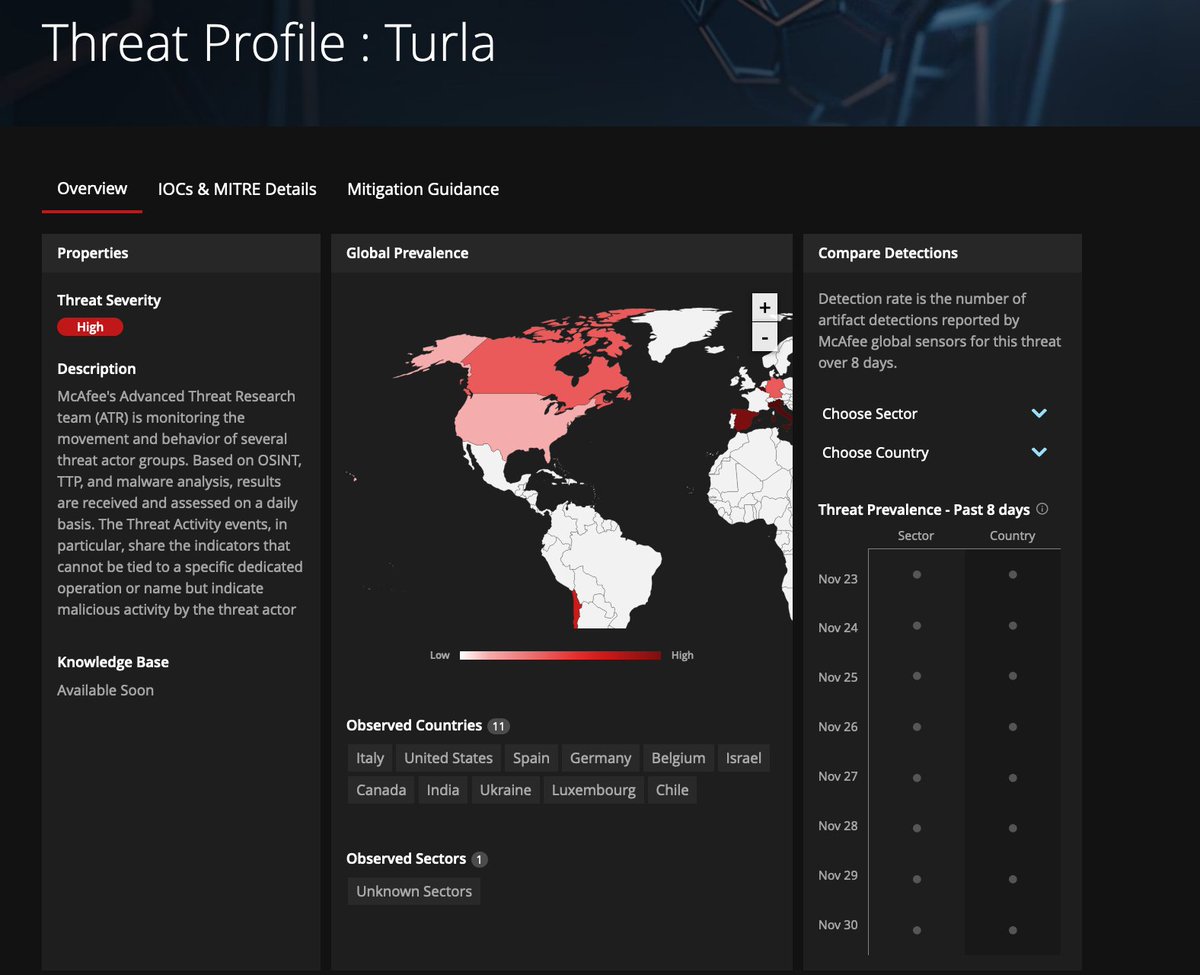Click the Unknown Sectors tag

(x=414, y=891)
